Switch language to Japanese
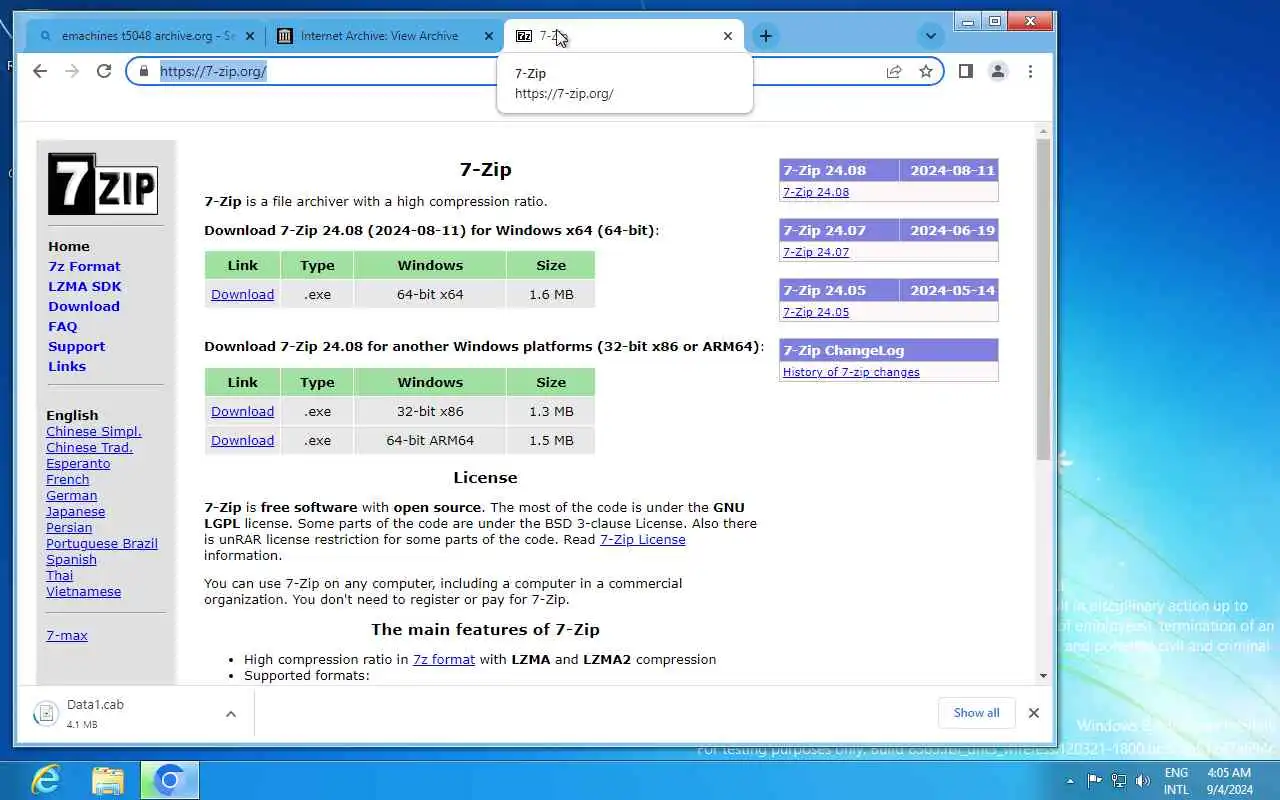The height and width of the screenshot is (800, 1280). pyautogui.click(x=75, y=511)
